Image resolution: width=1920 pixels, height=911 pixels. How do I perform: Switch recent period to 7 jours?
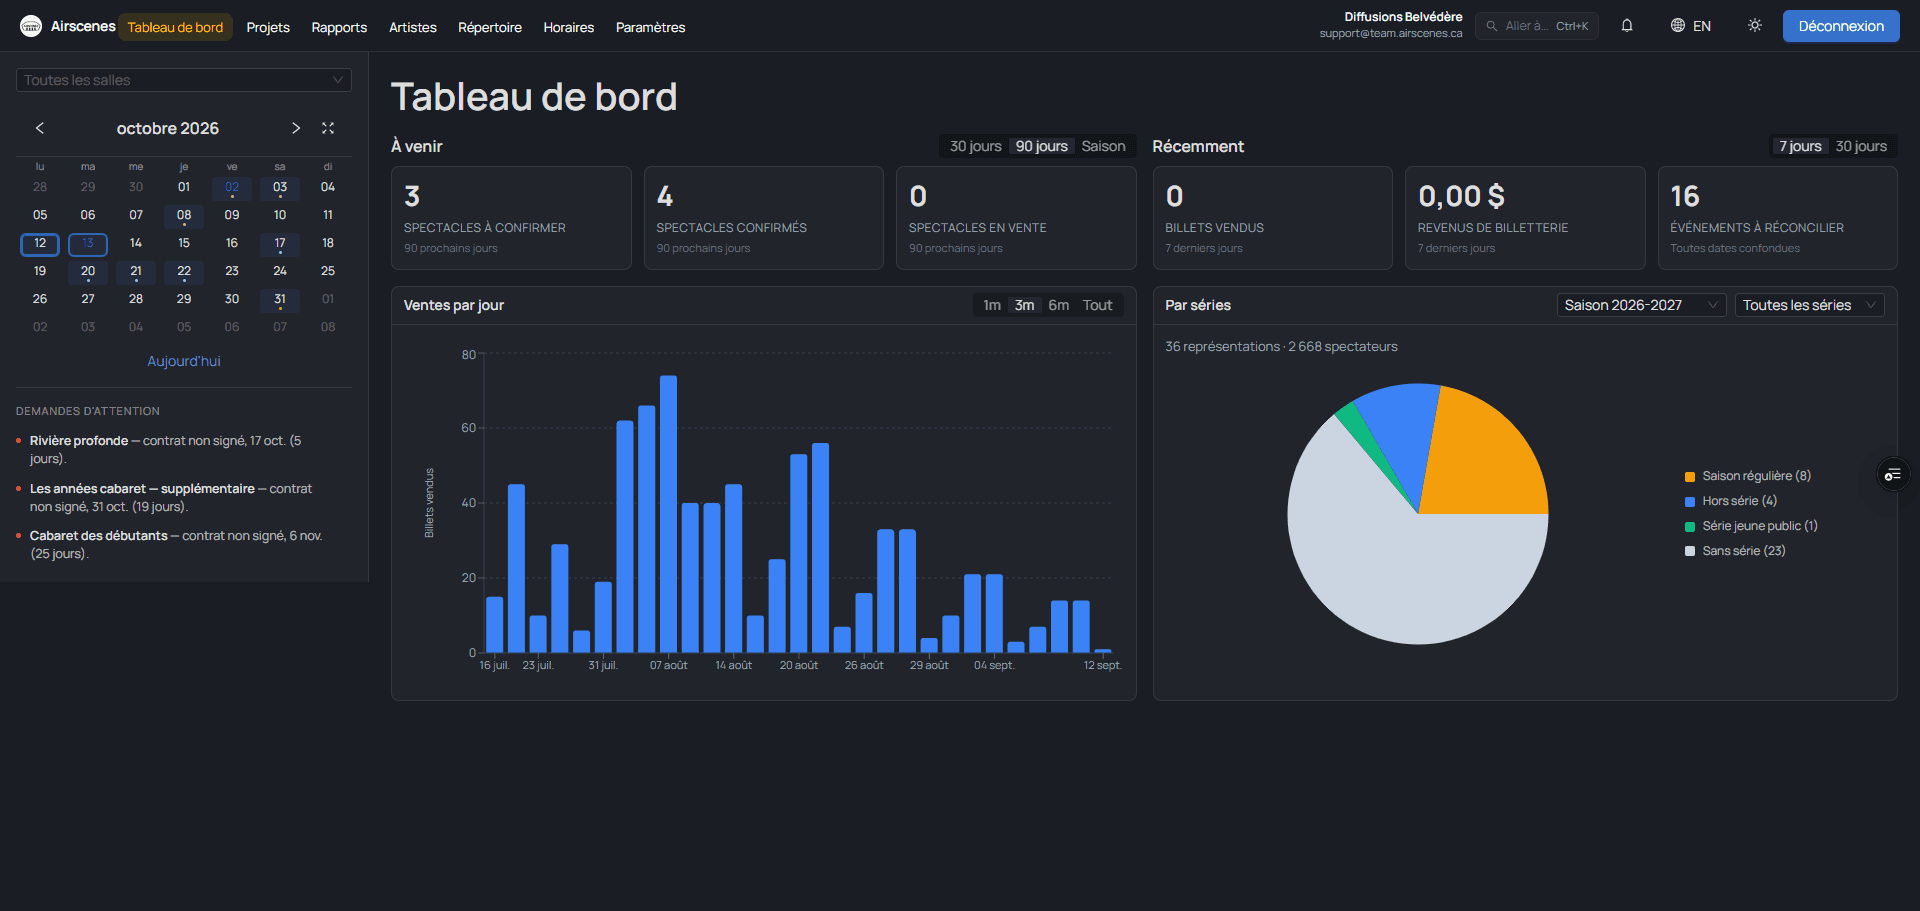(x=1800, y=146)
